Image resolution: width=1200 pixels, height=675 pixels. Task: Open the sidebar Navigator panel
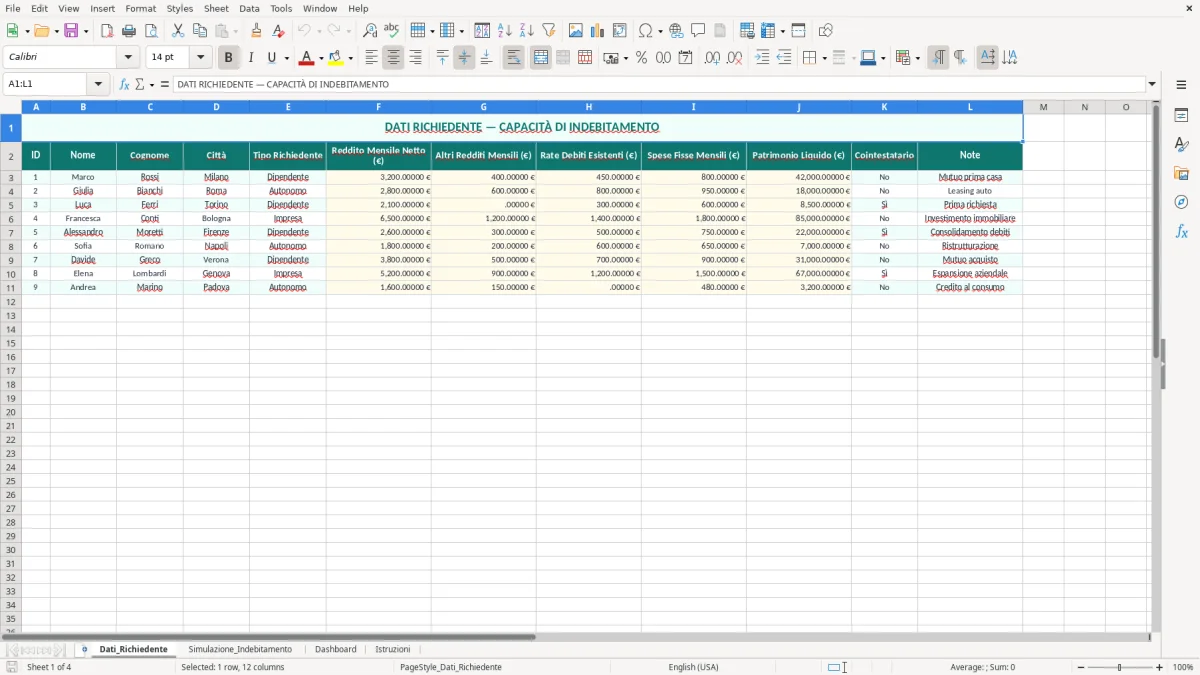pyautogui.click(x=1181, y=203)
